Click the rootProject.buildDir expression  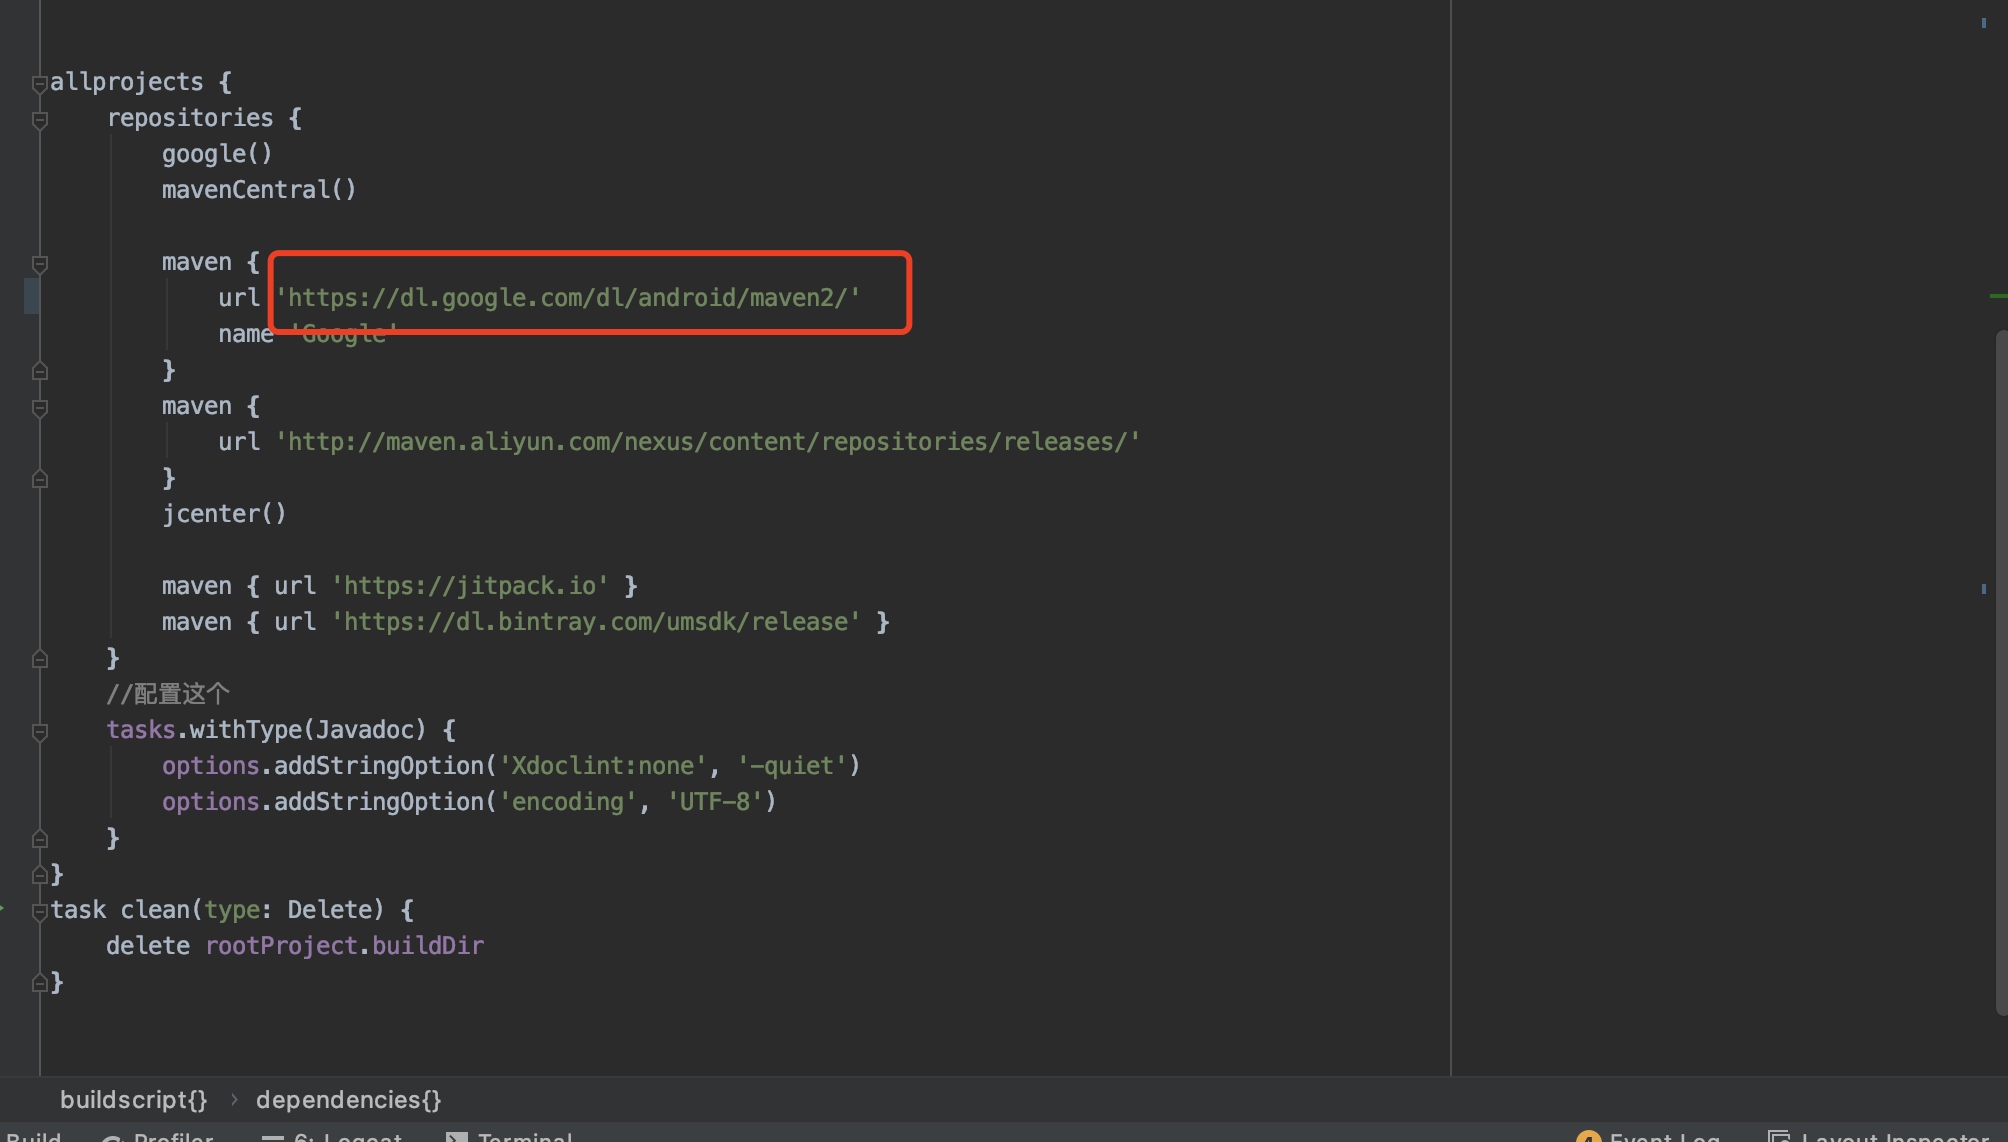345,946
